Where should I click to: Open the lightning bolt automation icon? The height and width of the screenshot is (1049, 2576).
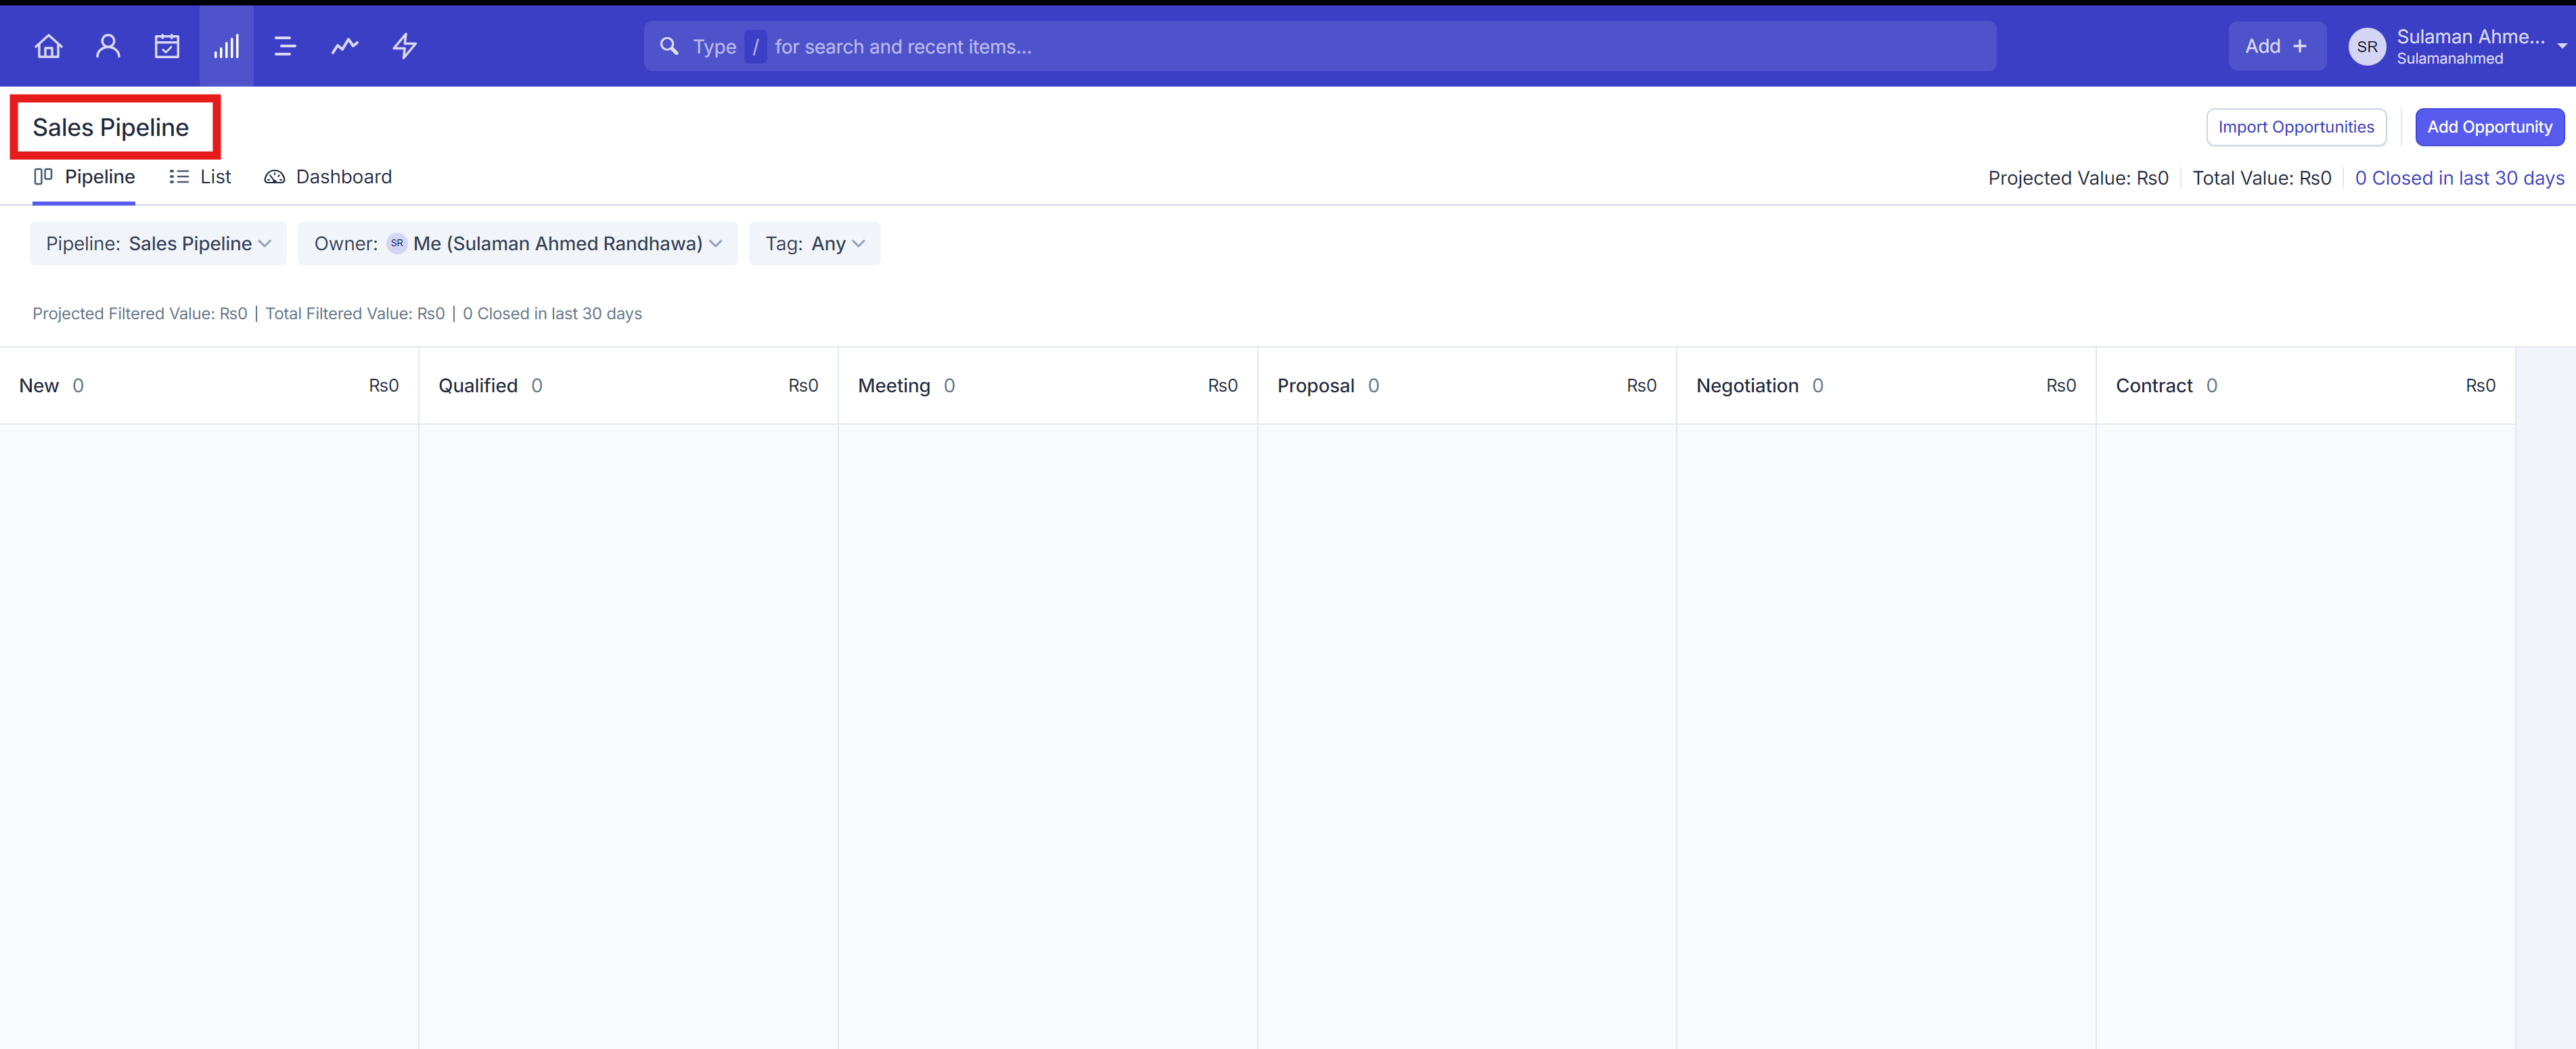pyautogui.click(x=404, y=46)
